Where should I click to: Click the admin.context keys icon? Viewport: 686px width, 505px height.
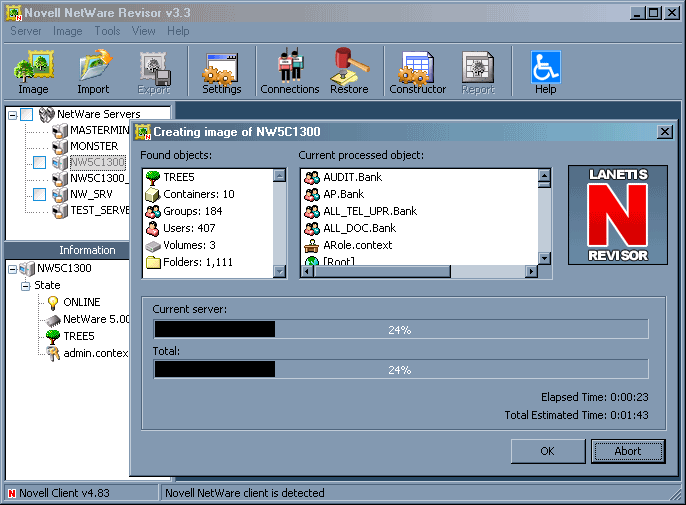click(x=53, y=353)
